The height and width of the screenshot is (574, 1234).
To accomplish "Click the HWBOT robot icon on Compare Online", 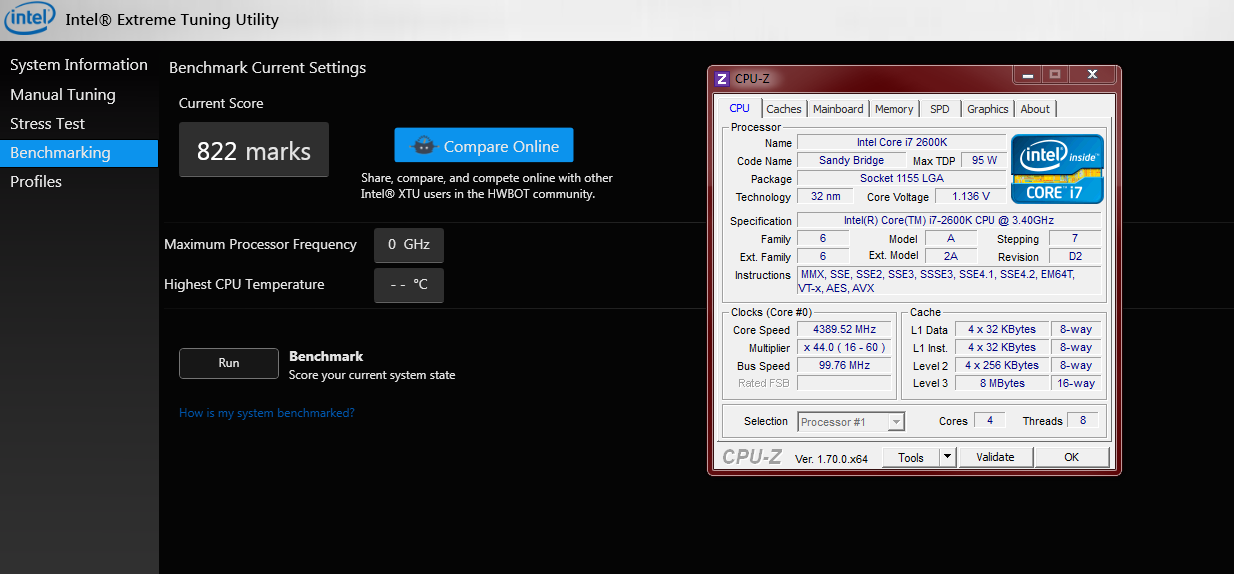I will pos(424,146).
